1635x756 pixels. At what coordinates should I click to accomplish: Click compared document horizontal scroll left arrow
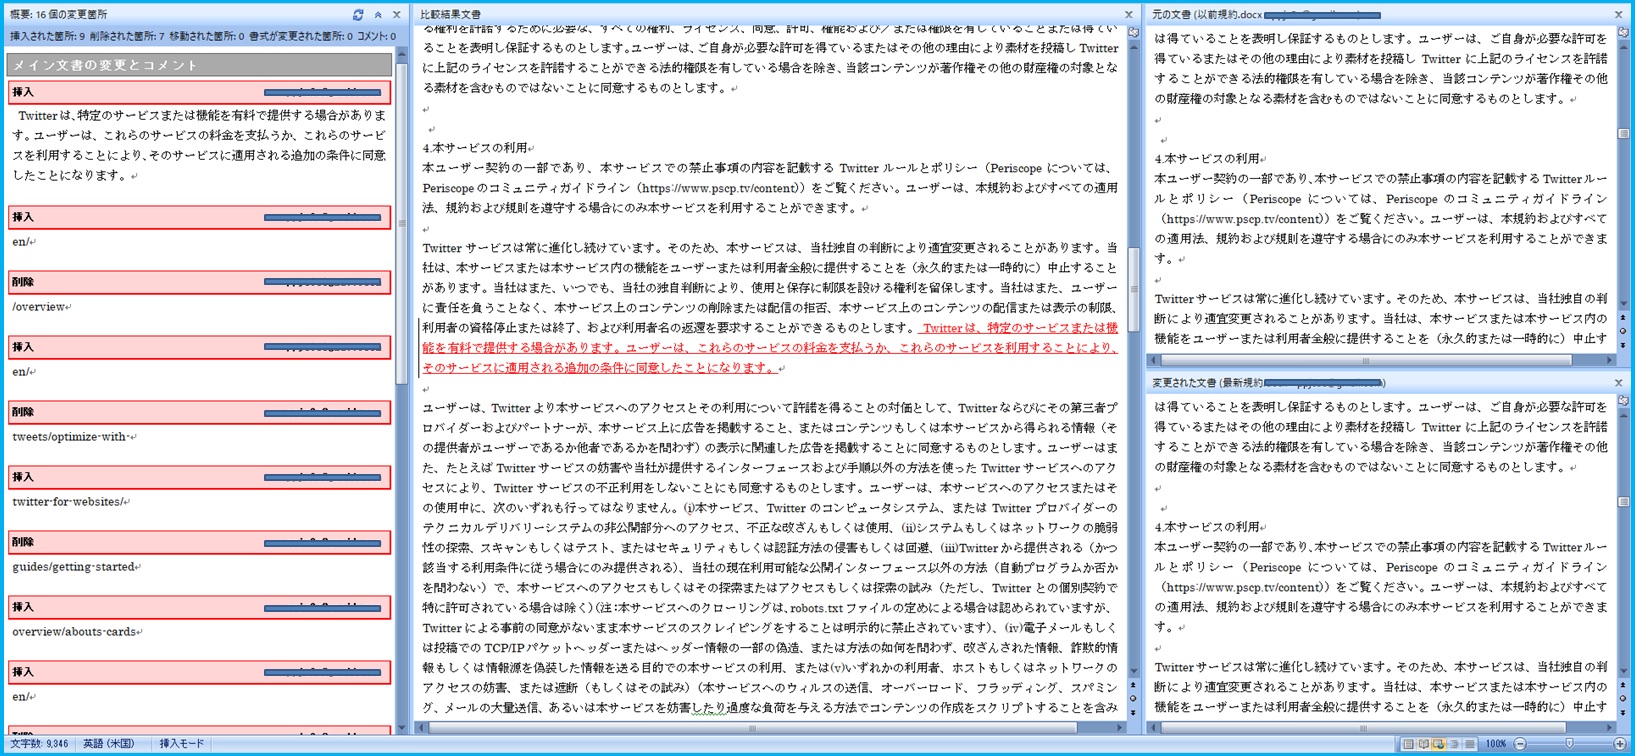coord(422,728)
